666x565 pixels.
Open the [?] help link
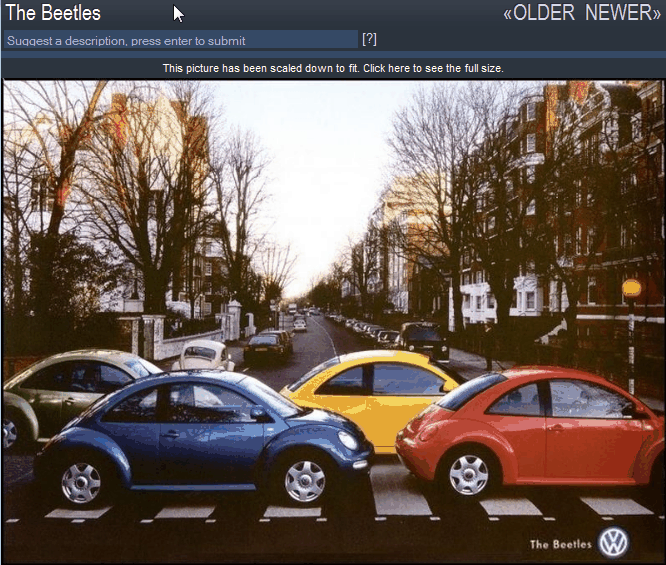tap(369, 39)
